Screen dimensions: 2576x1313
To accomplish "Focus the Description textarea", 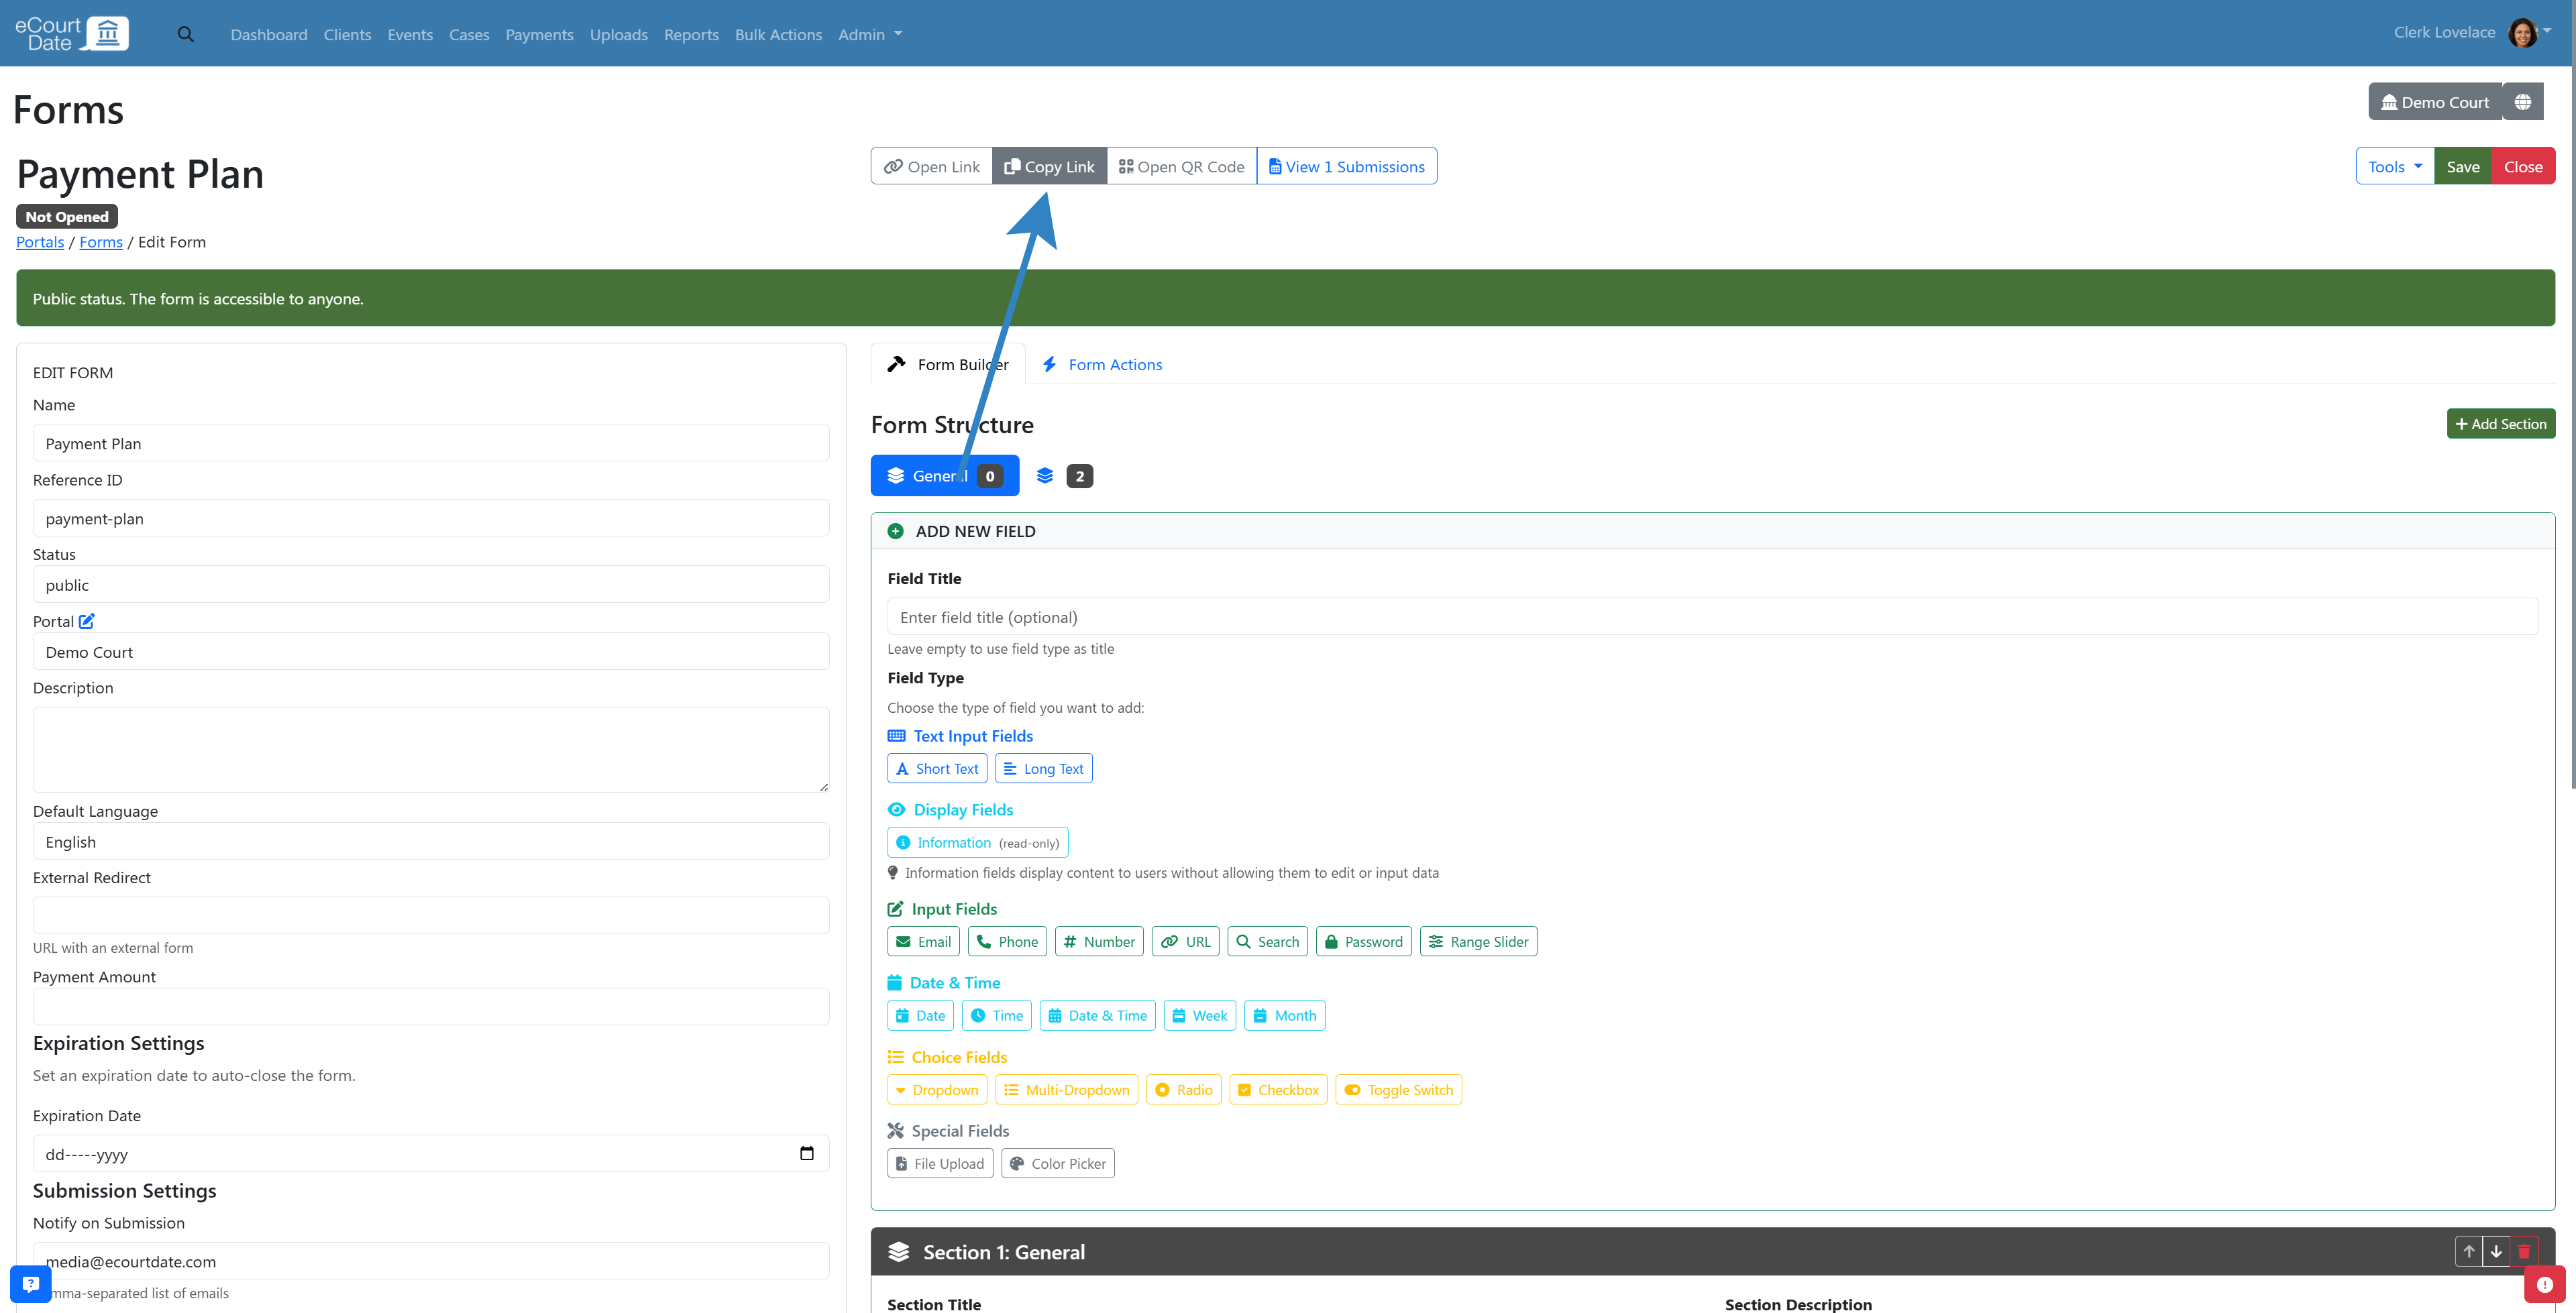I will point(431,749).
